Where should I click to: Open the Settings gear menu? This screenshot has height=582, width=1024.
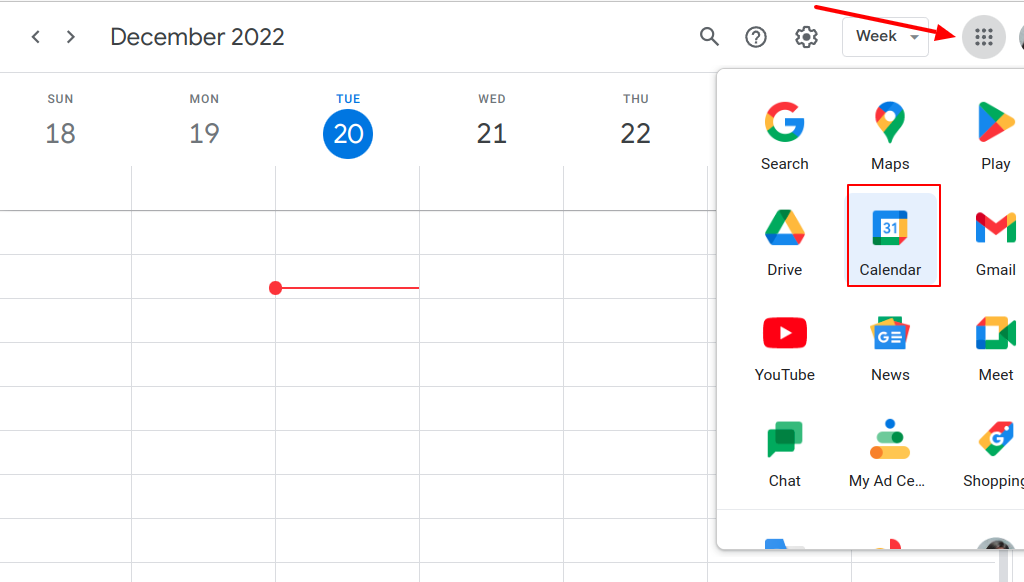[806, 37]
